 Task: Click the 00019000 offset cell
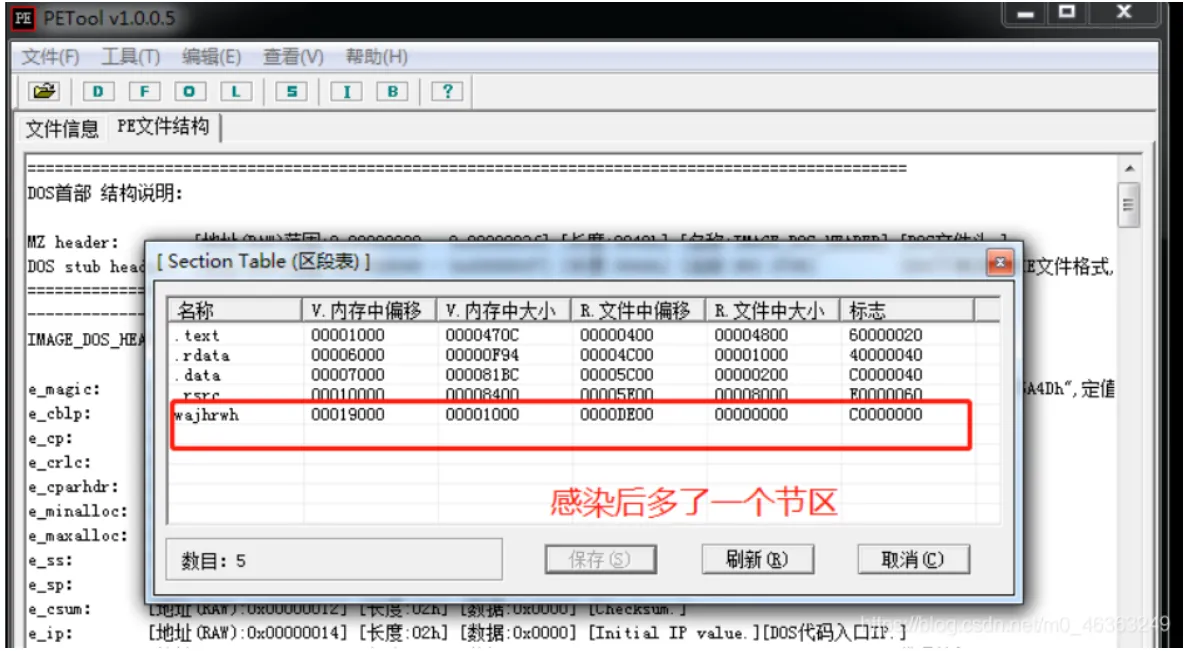click(x=348, y=414)
